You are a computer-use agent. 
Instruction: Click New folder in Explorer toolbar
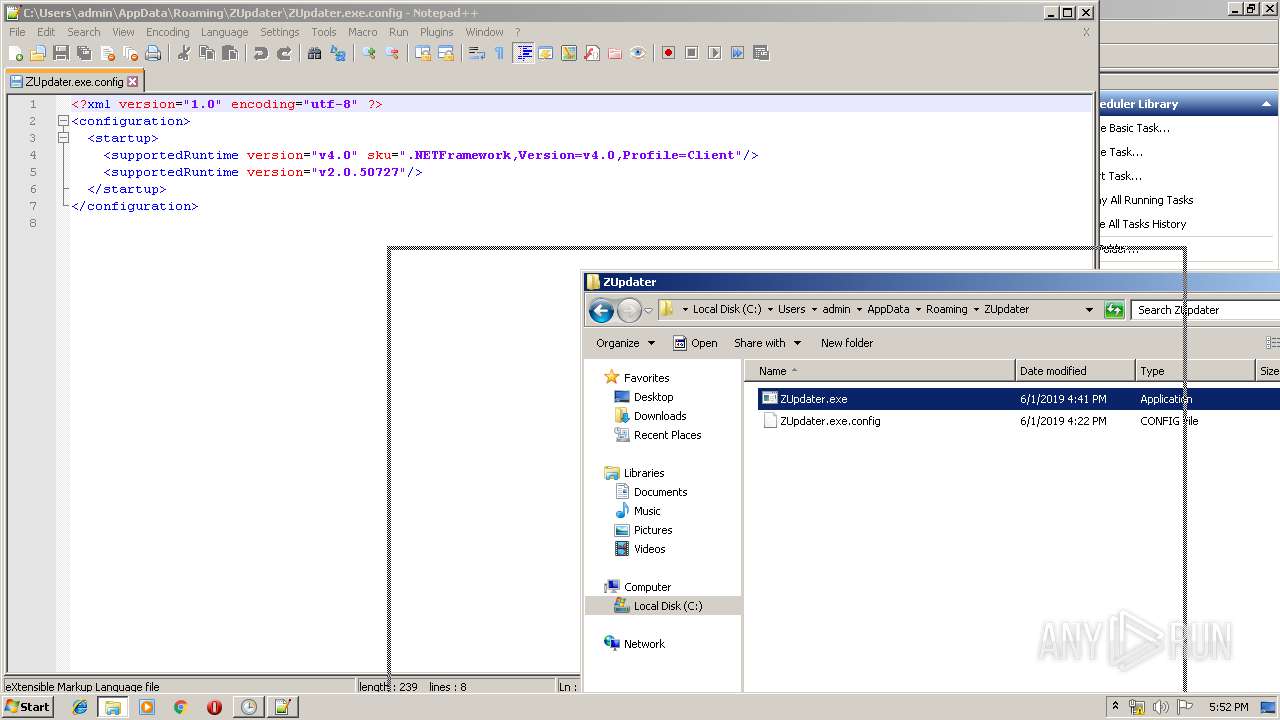point(847,343)
